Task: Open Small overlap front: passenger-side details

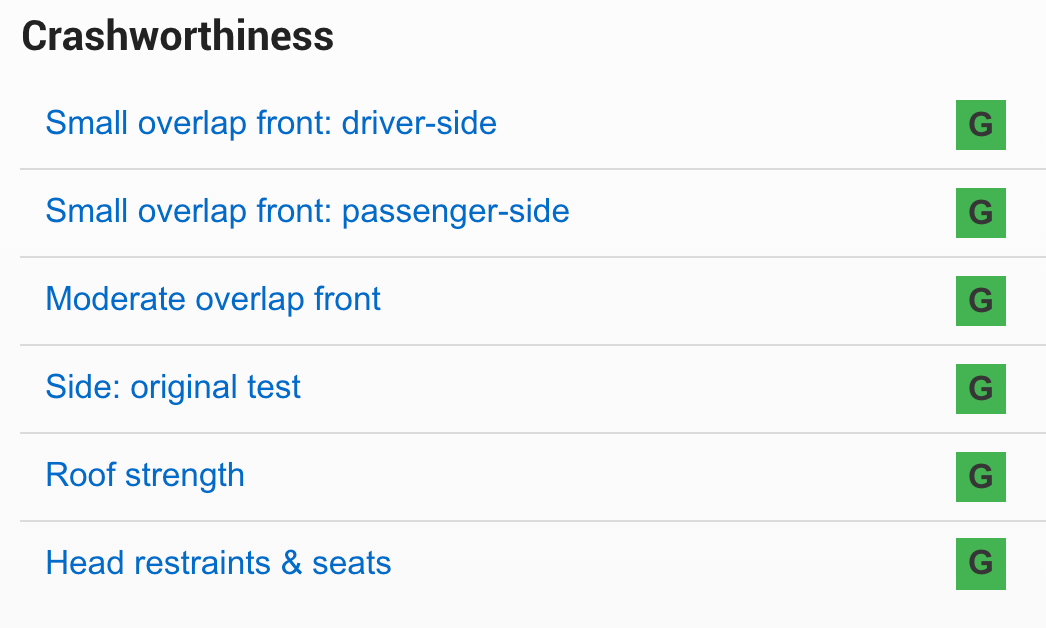Action: (x=308, y=212)
